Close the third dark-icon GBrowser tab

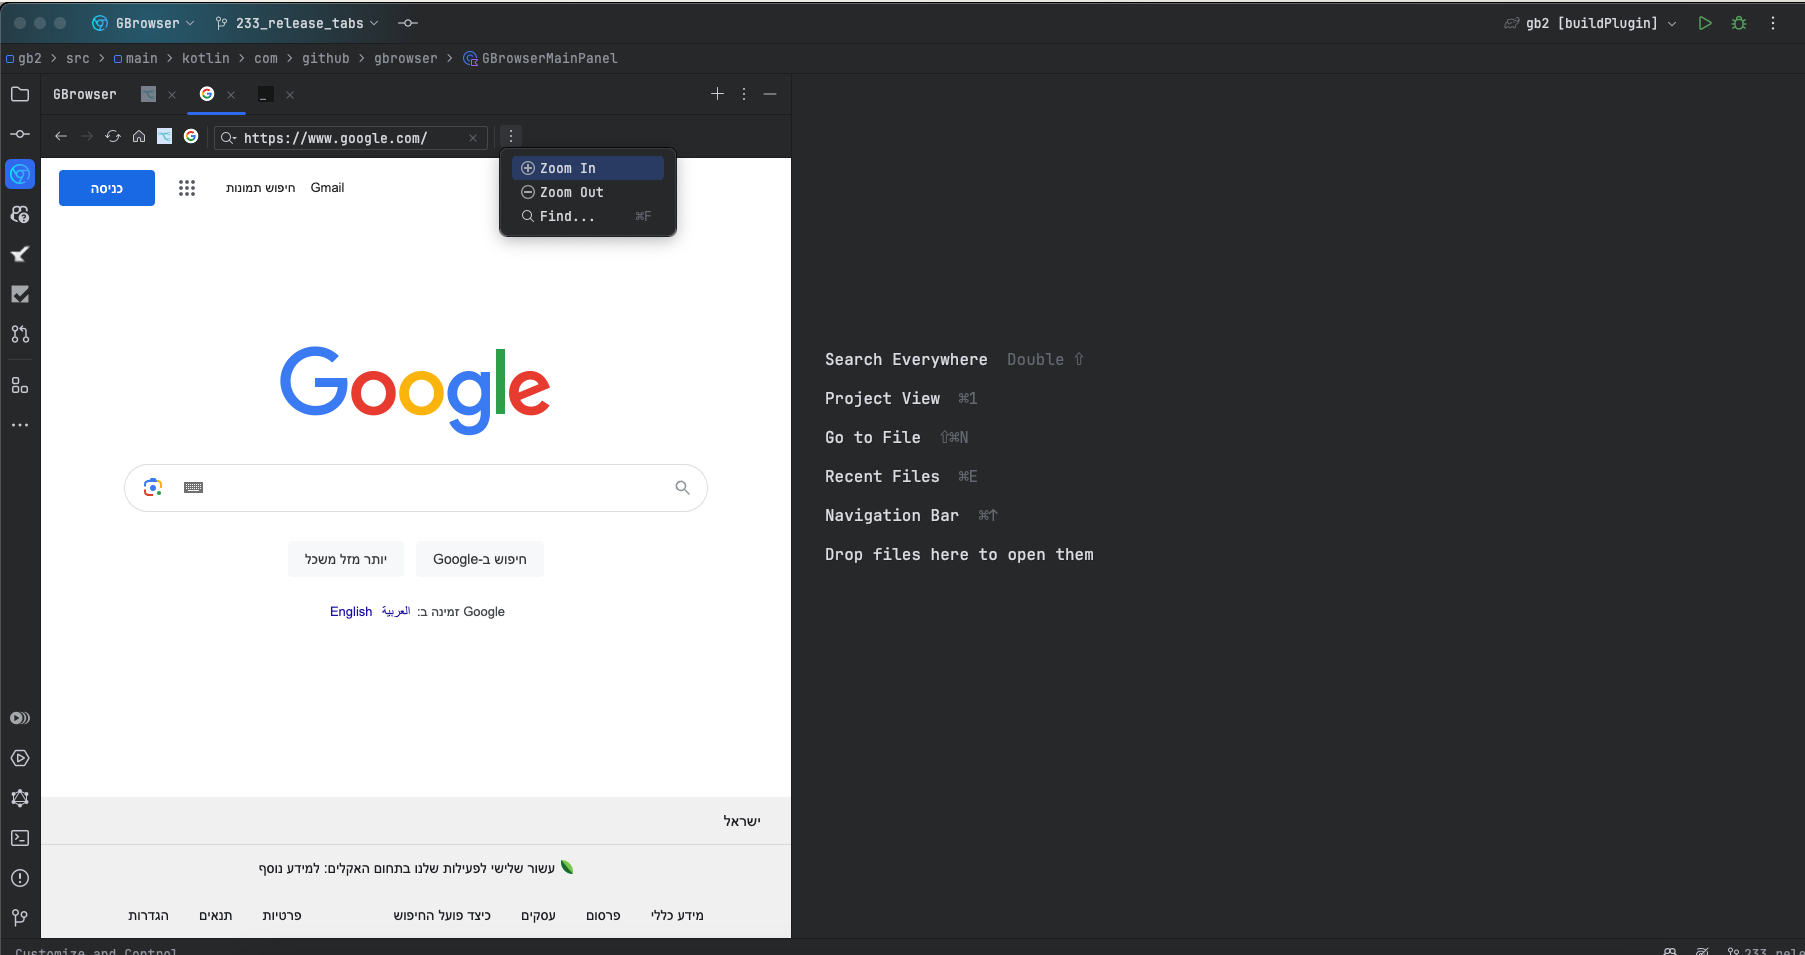click(x=290, y=95)
